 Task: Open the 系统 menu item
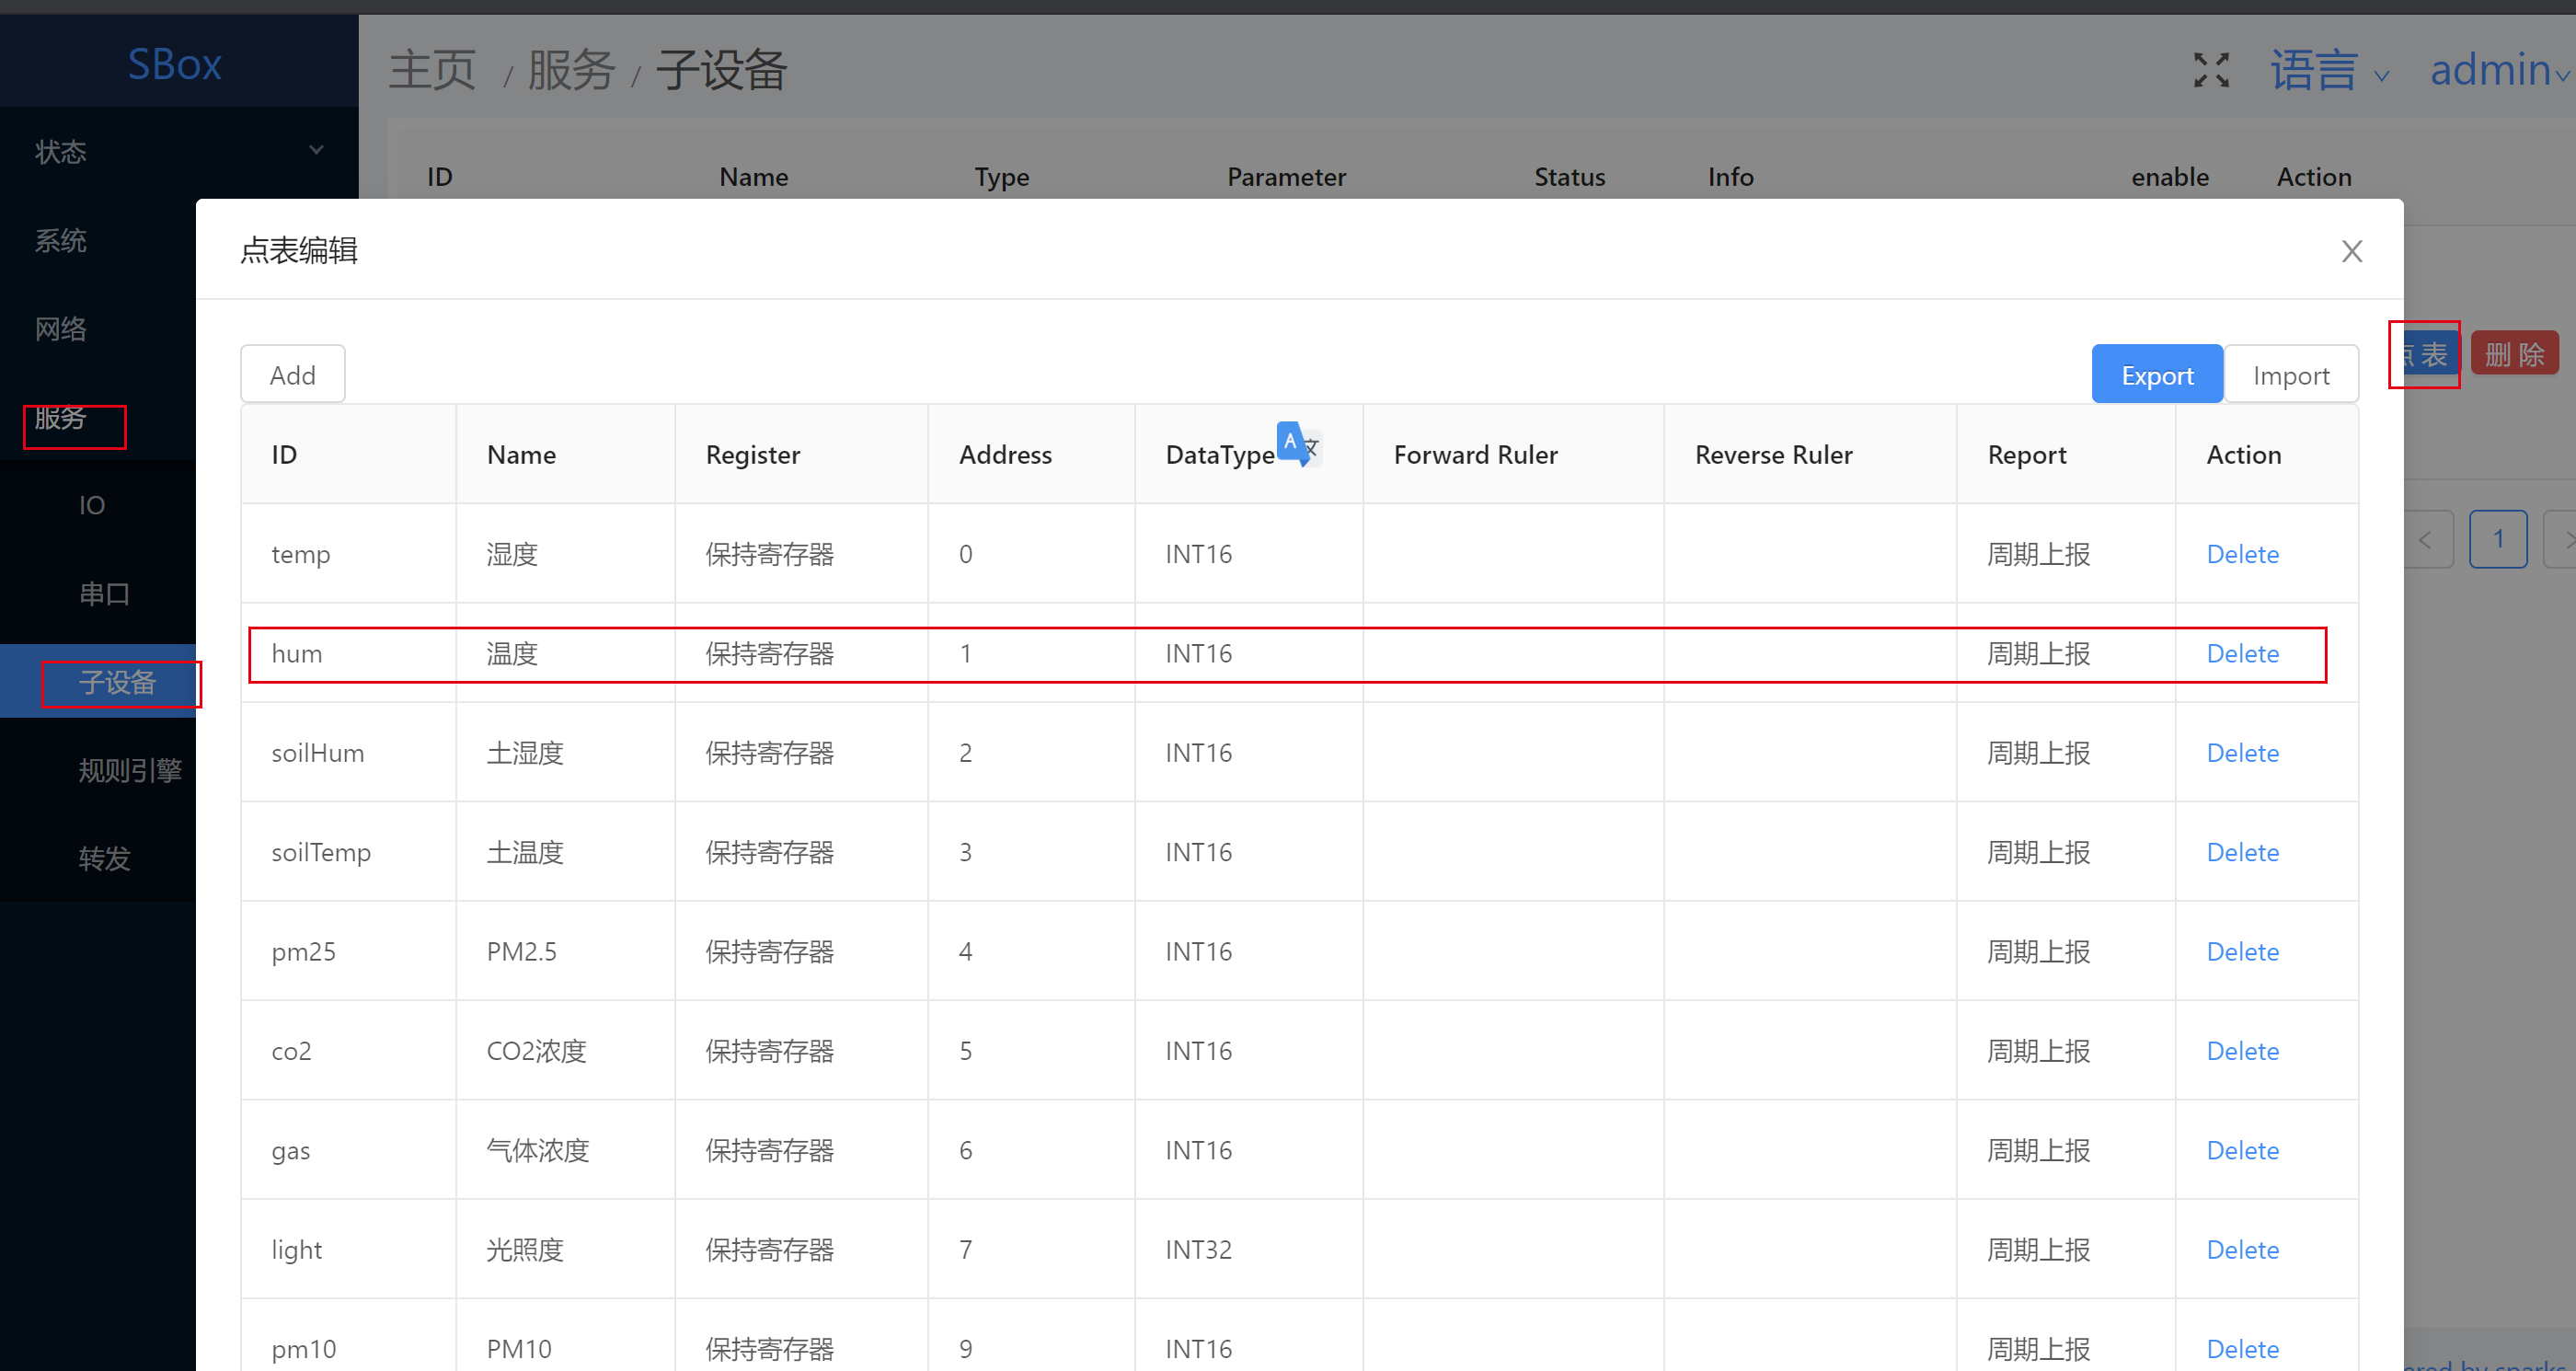(x=61, y=240)
